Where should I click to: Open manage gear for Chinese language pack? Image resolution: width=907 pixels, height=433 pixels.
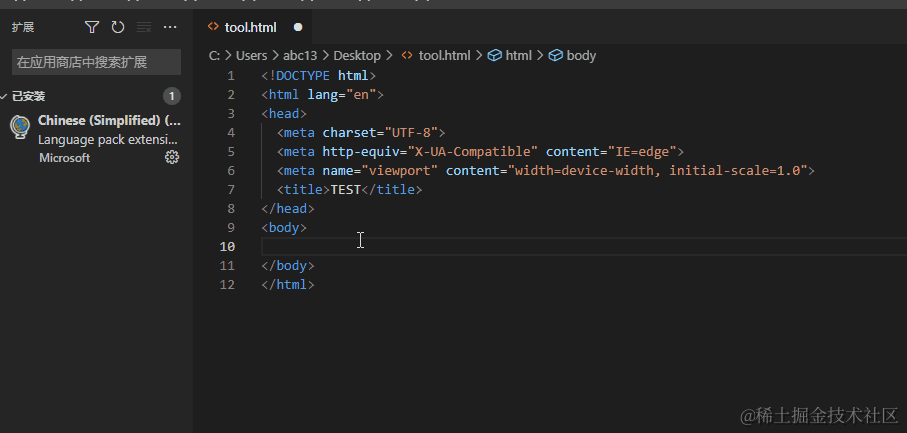[x=172, y=157]
